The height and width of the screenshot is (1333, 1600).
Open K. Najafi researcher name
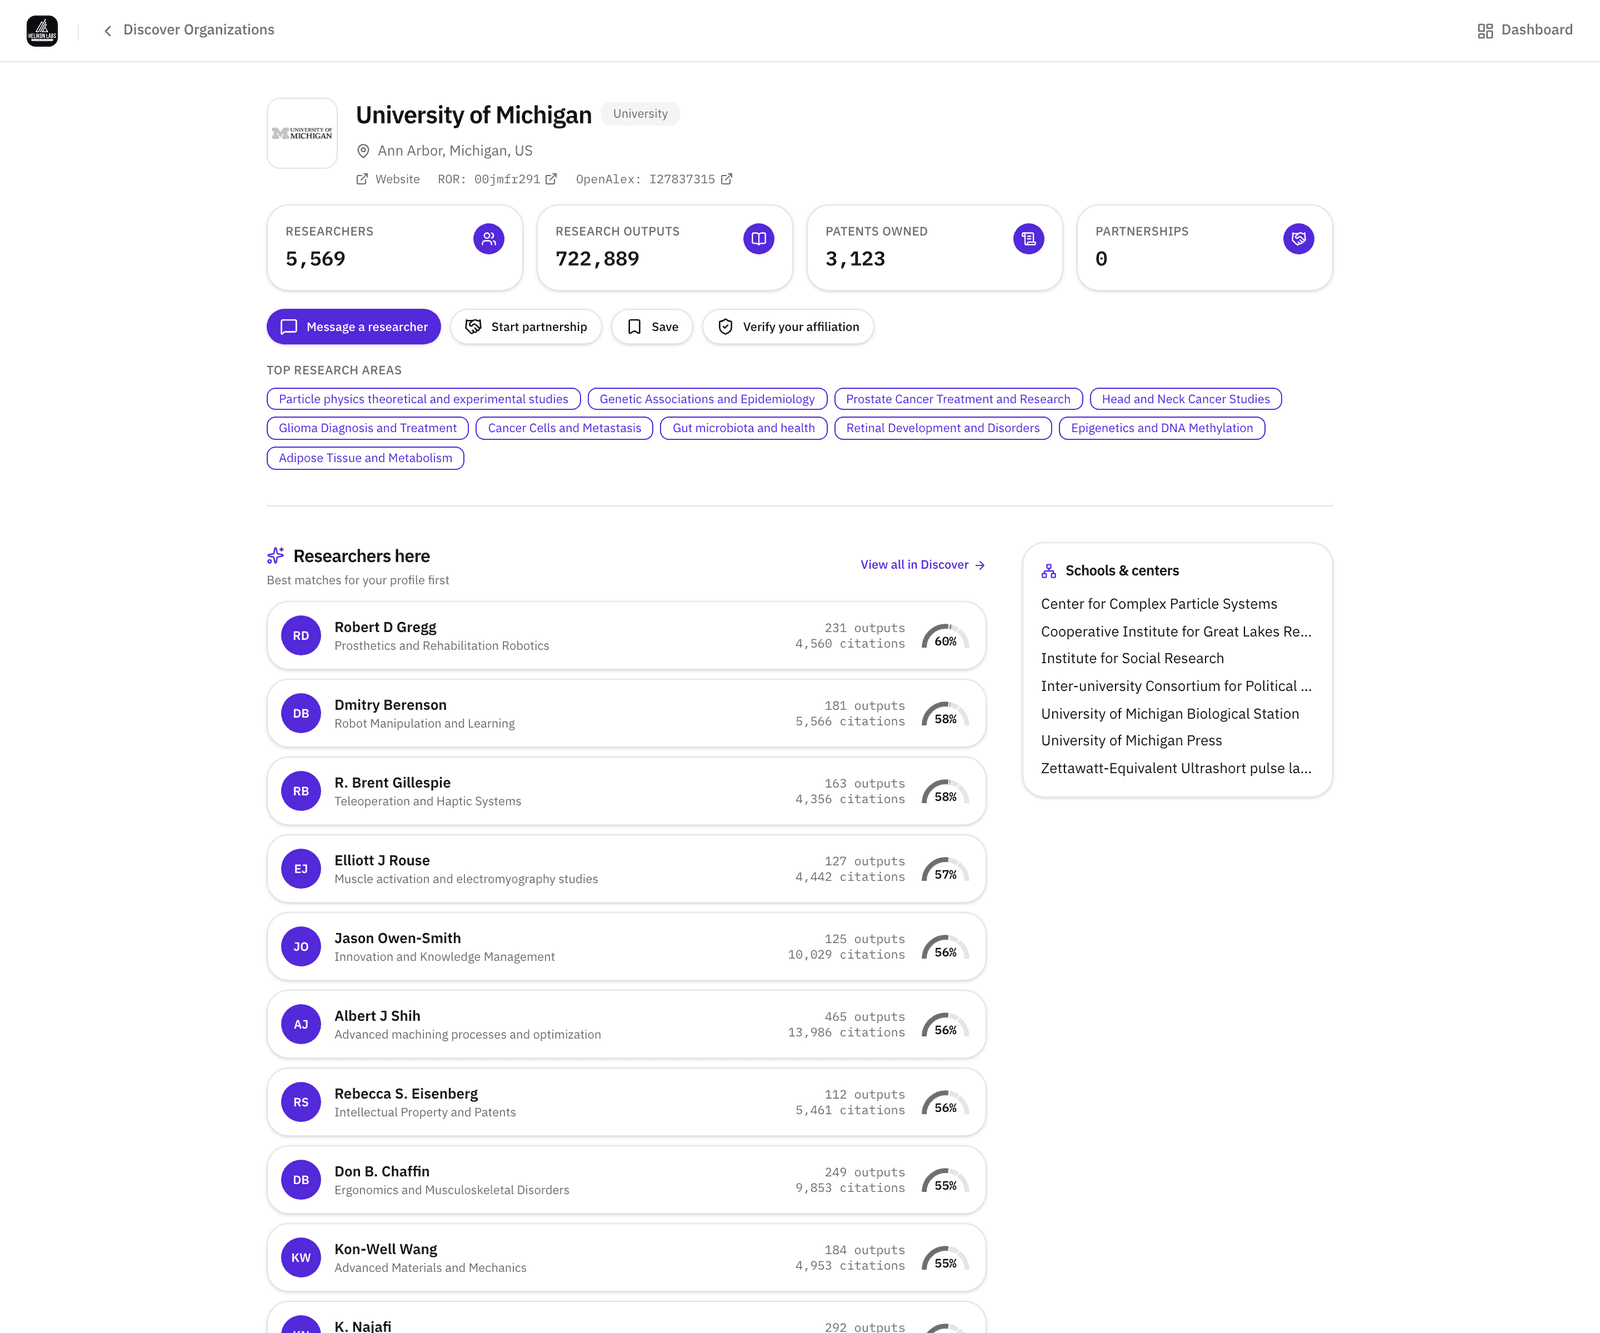click(x=363, y=1326)
